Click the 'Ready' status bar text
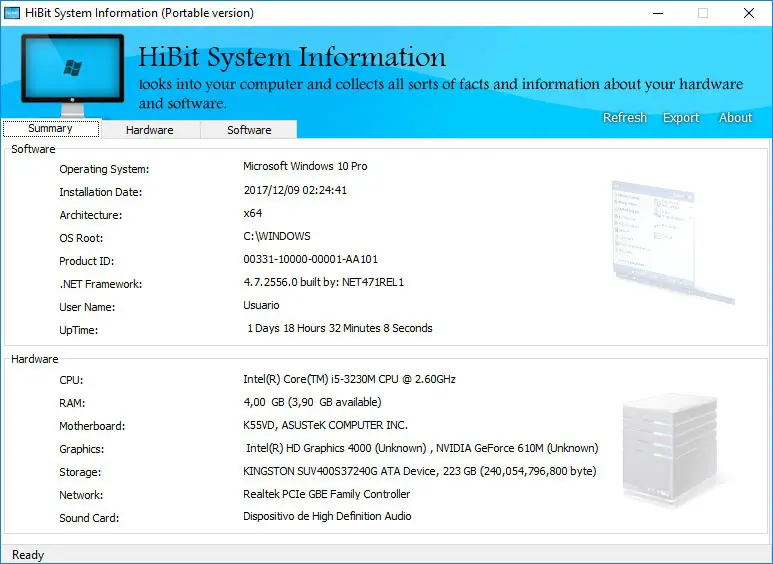The width and height of the screenshot is (773, 564). pos(28,555)
